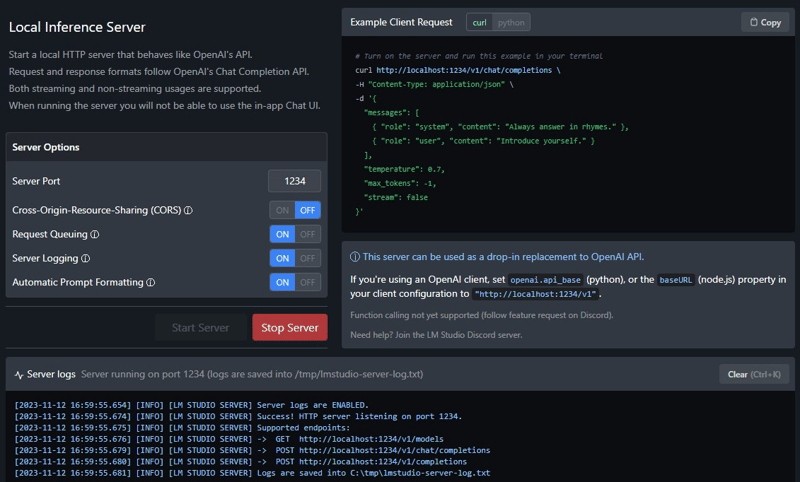This screenshot has height=482, width=800.
Task: Copy the example client request
Action: point(764,22)
